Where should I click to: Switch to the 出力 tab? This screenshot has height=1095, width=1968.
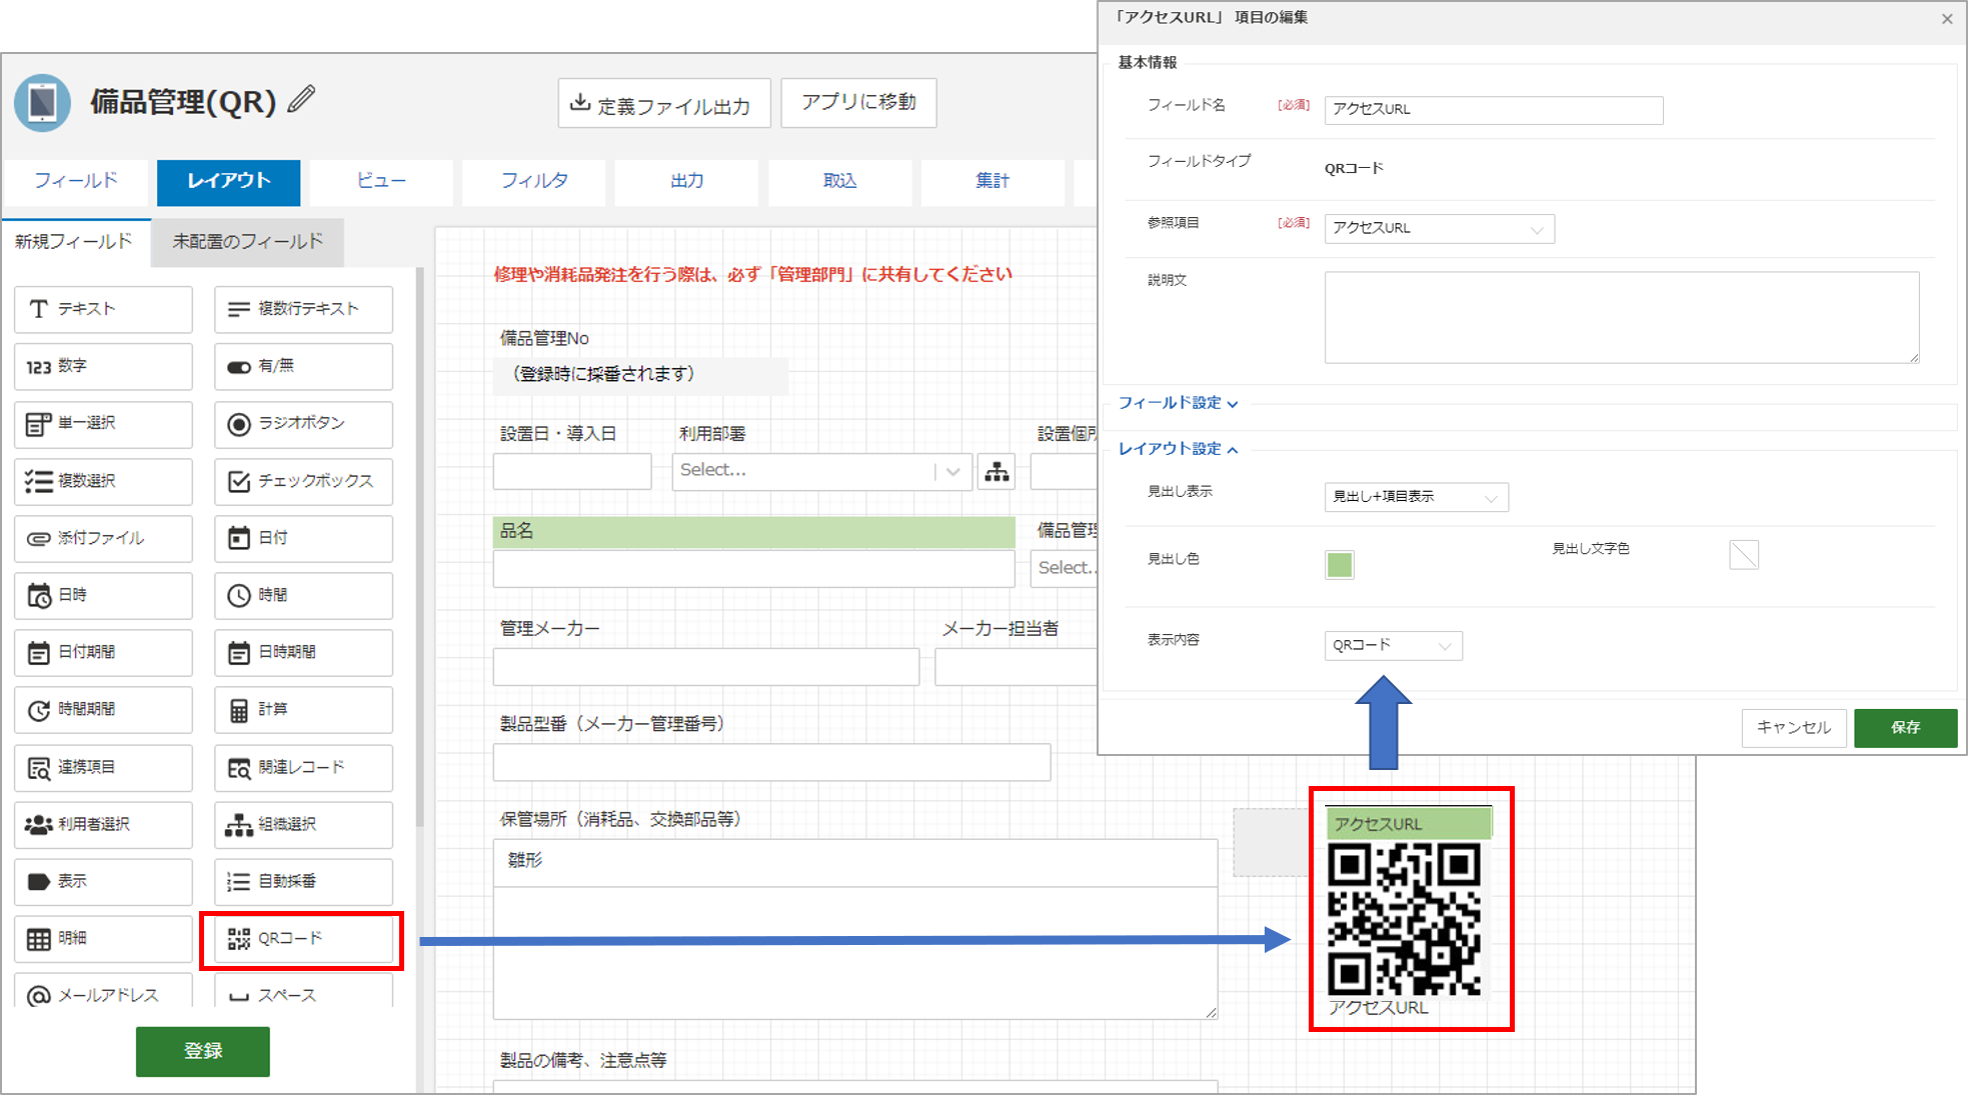(687, 181)
